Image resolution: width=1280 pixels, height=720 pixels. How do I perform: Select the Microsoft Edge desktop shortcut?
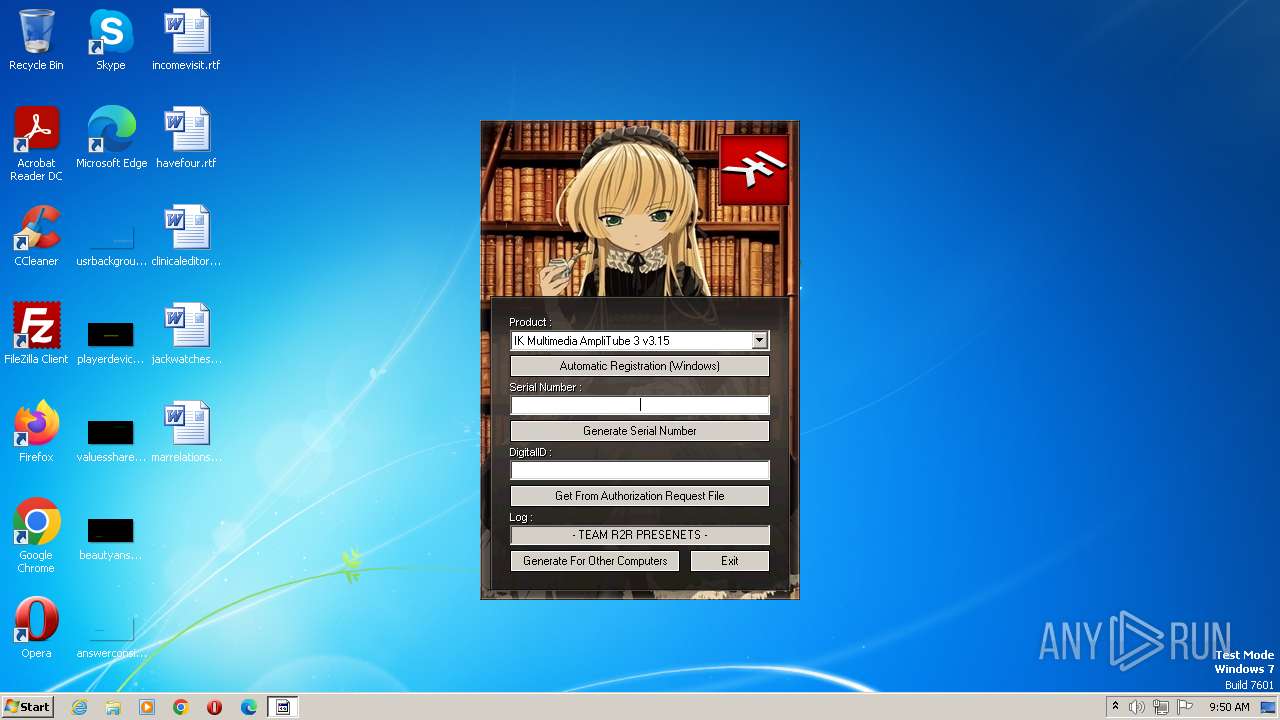[111, 138]
